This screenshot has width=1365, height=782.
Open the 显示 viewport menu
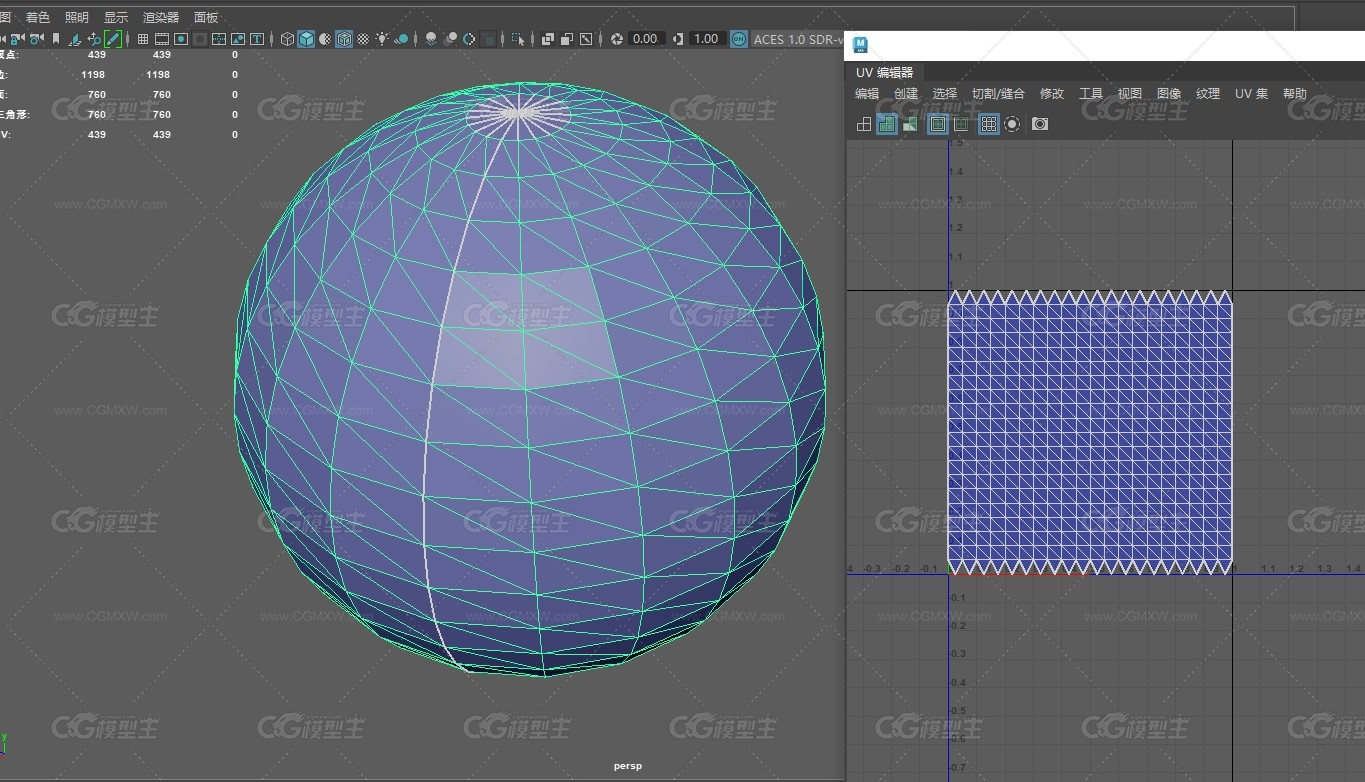point(116,17)
